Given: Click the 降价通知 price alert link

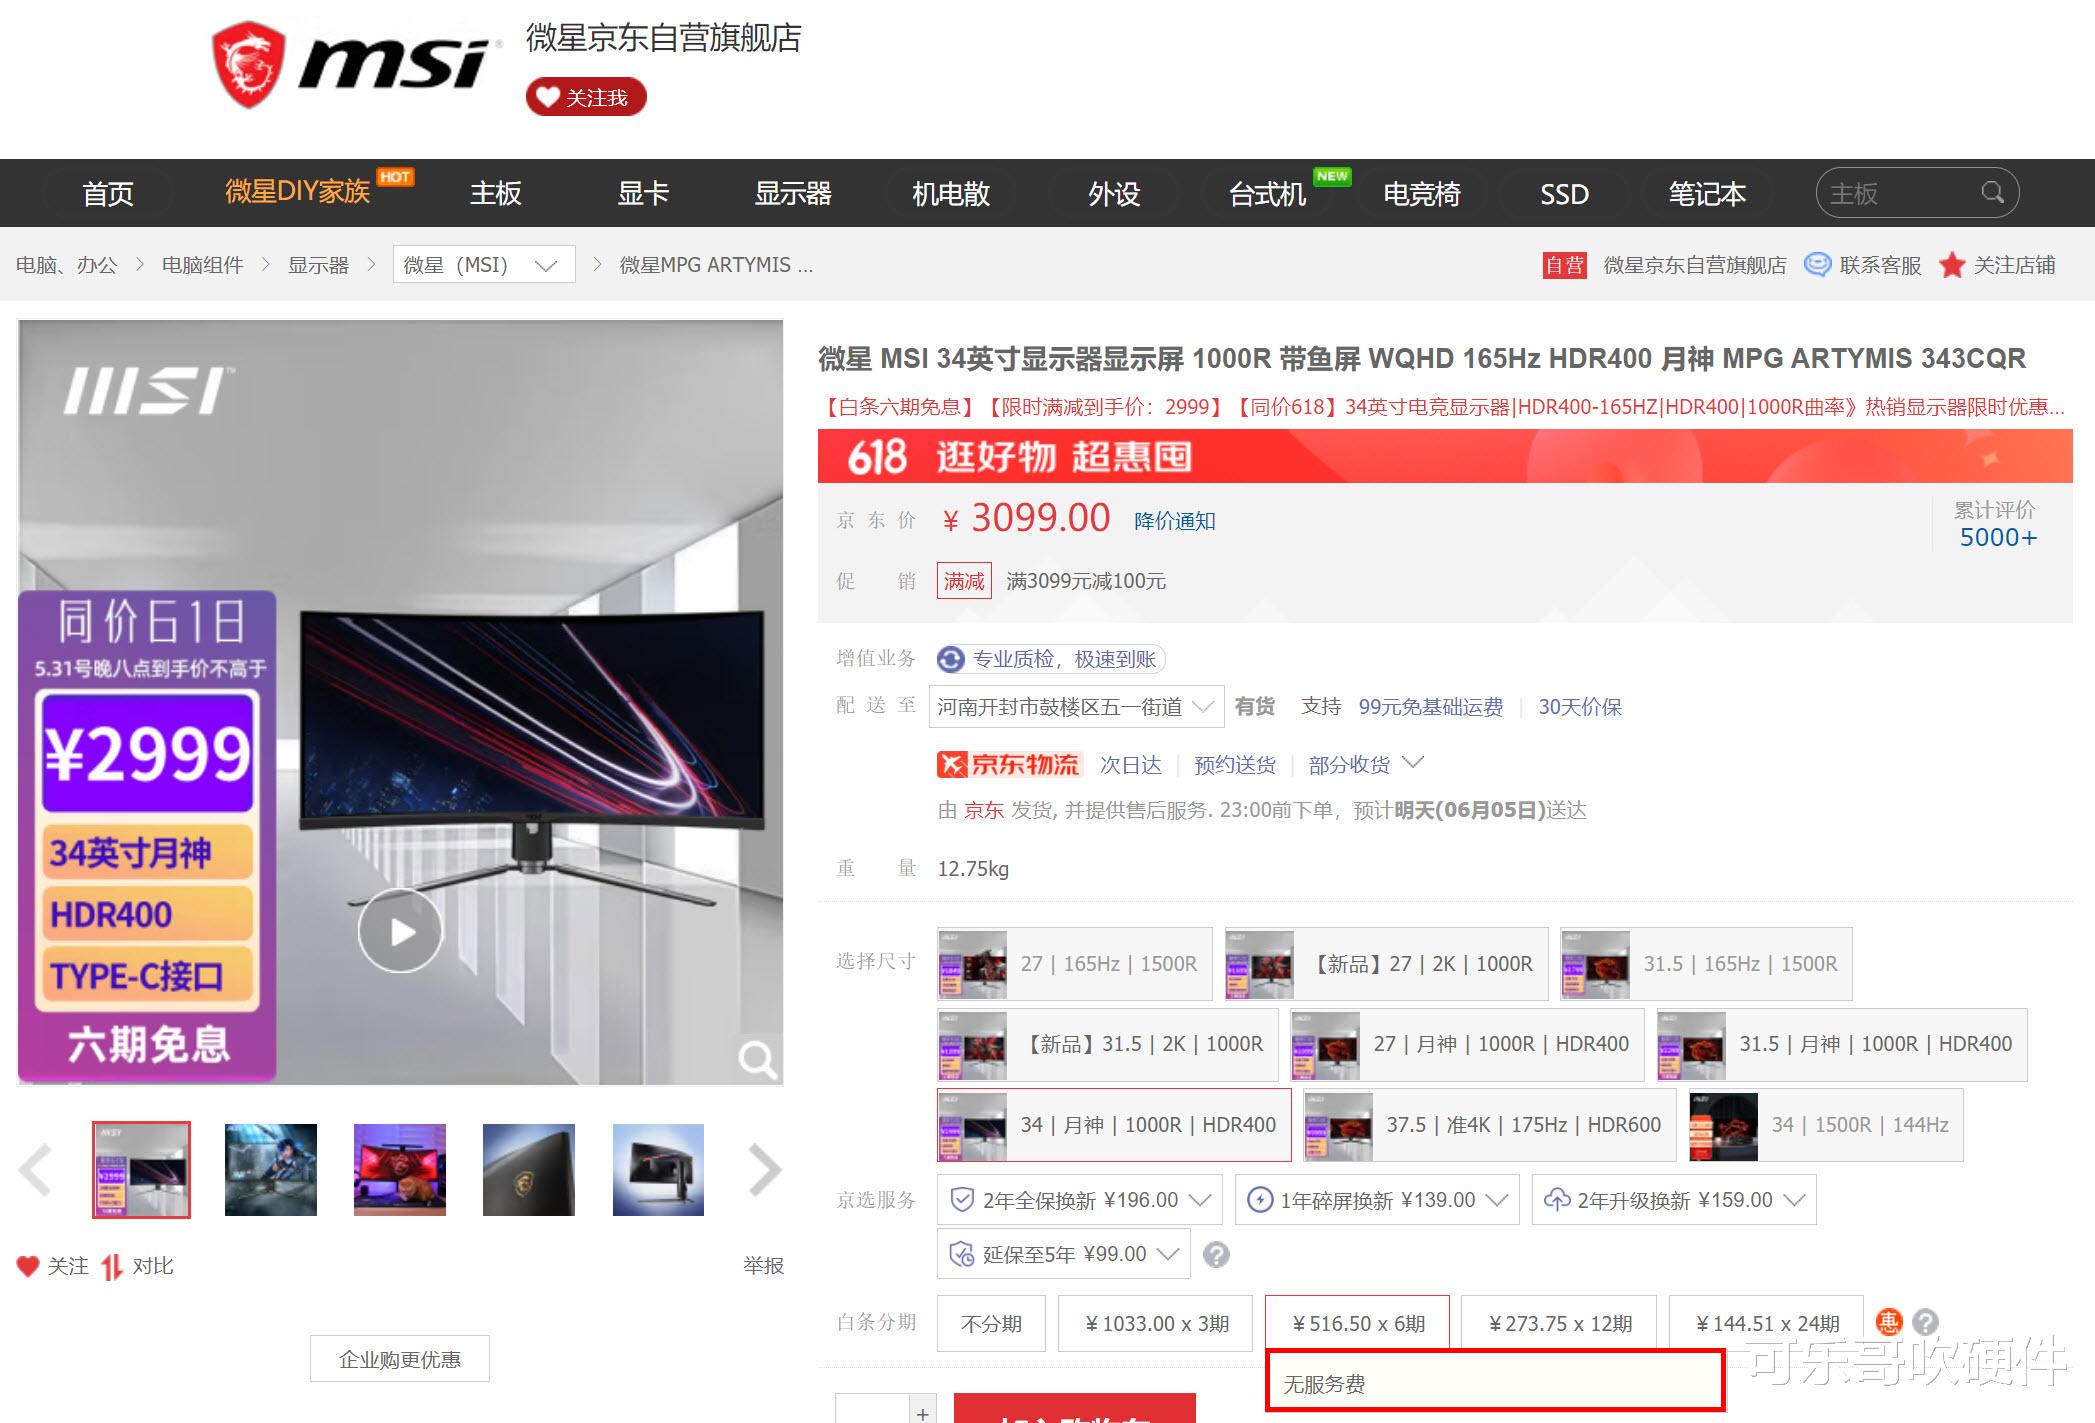Looking at the screenshot, I should [x=1174, y=521].
